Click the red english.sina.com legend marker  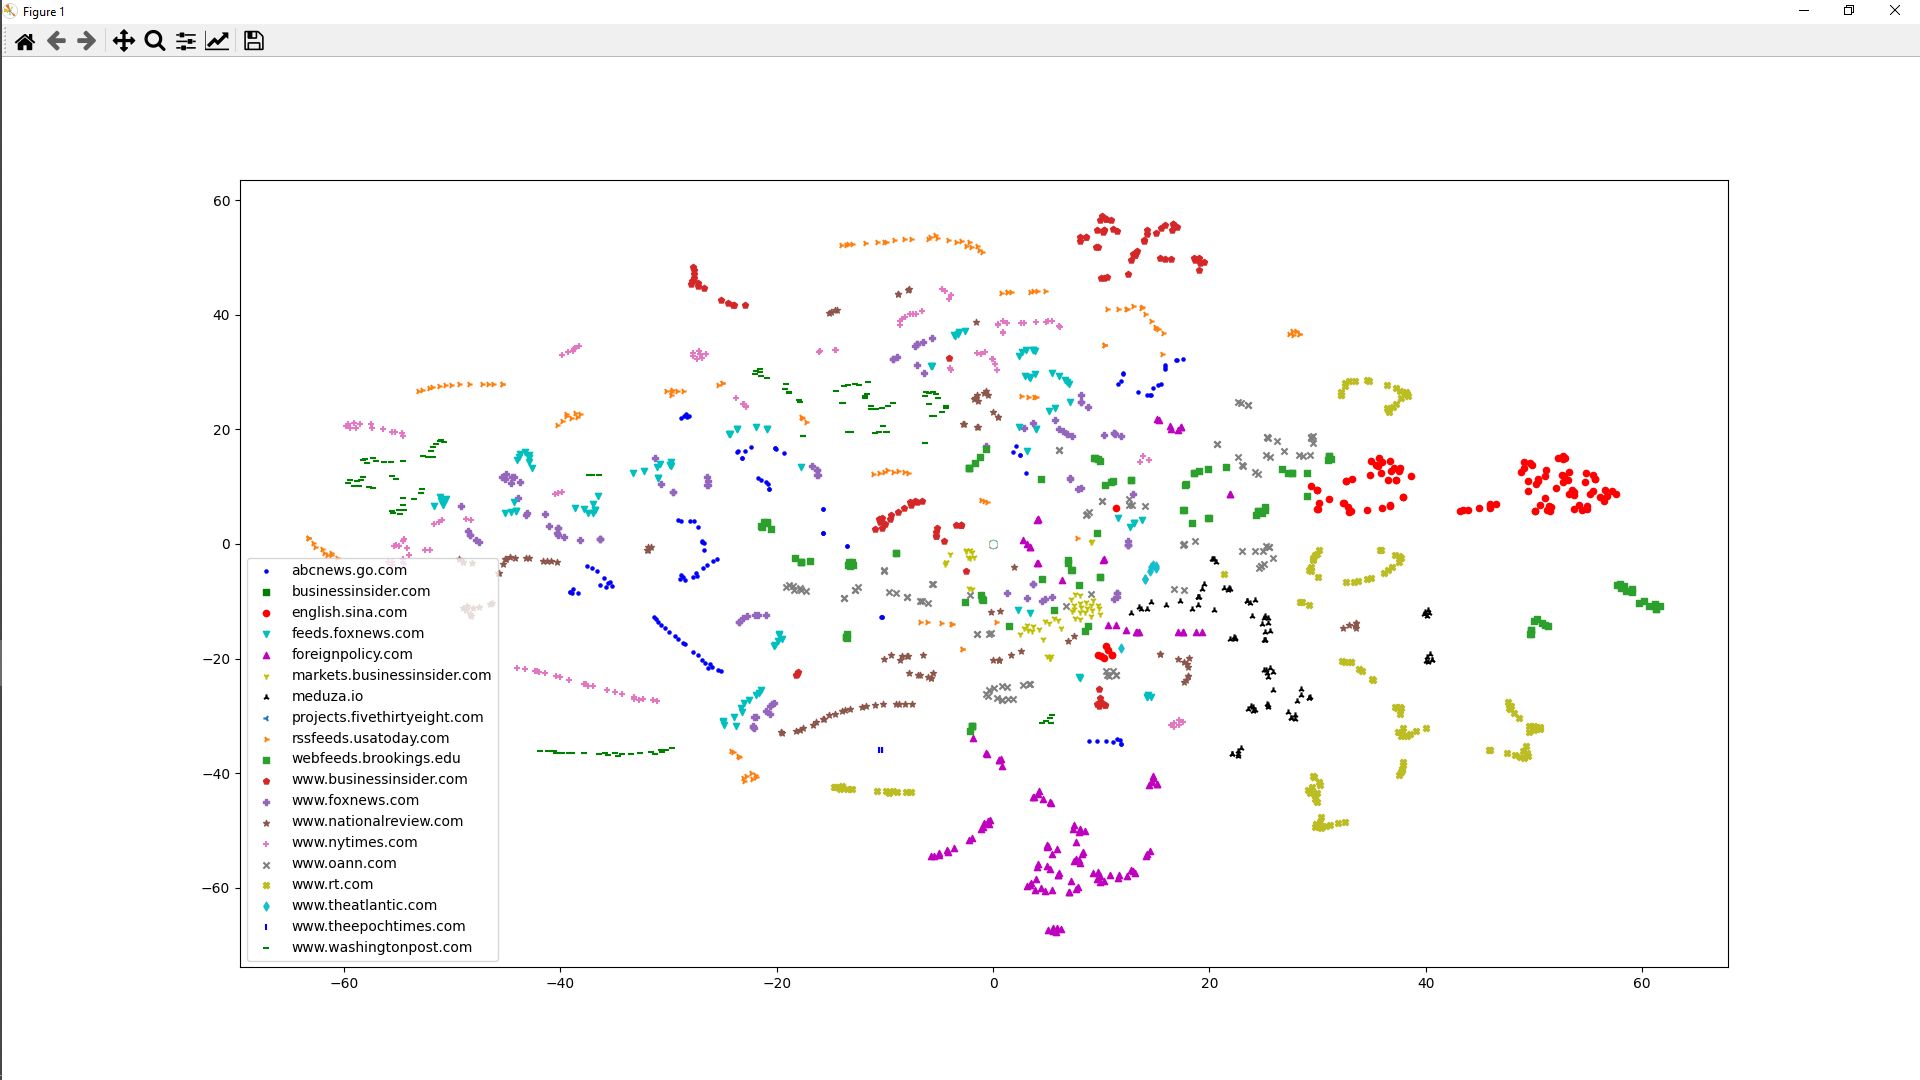266,613
